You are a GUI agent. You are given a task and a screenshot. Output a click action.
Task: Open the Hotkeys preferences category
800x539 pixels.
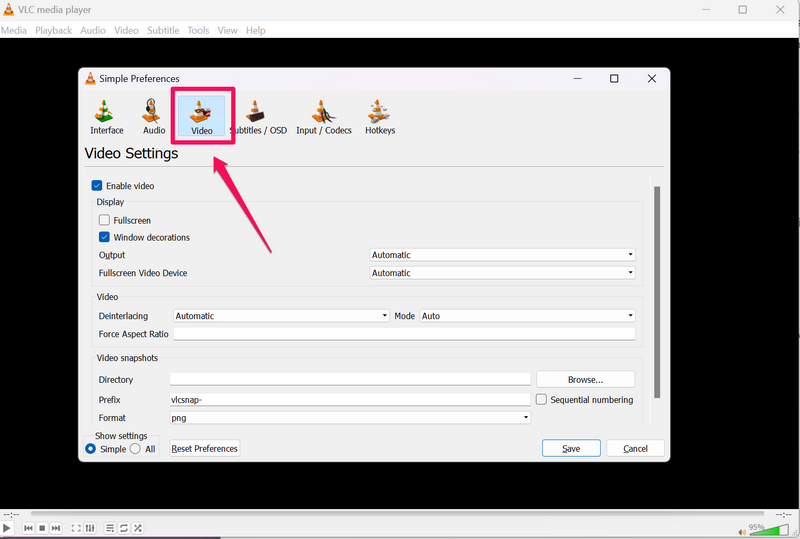pyautogui.click(x=380, y=117)
